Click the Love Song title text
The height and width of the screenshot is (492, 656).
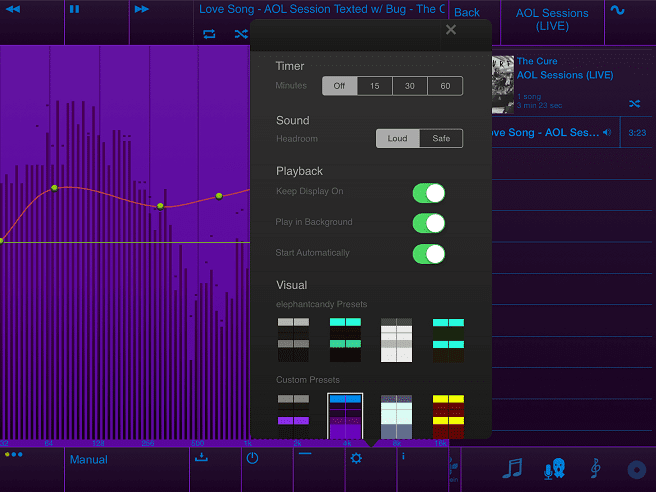[x=321, y=9]
